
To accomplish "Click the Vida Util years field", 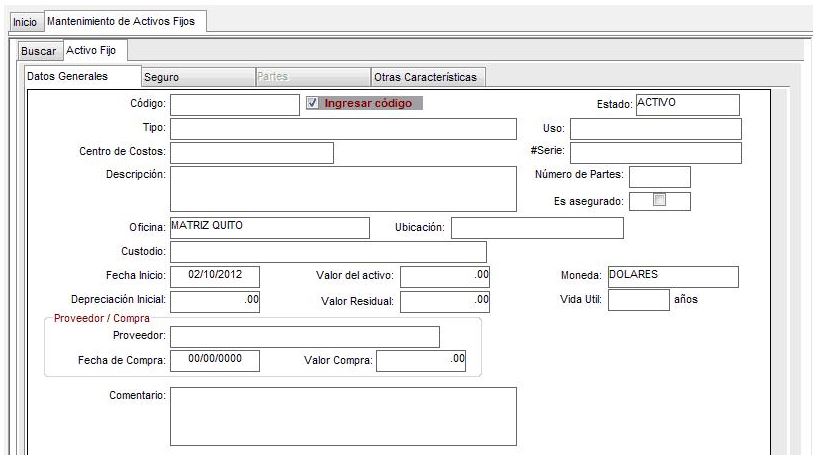I will click(637, 300).
